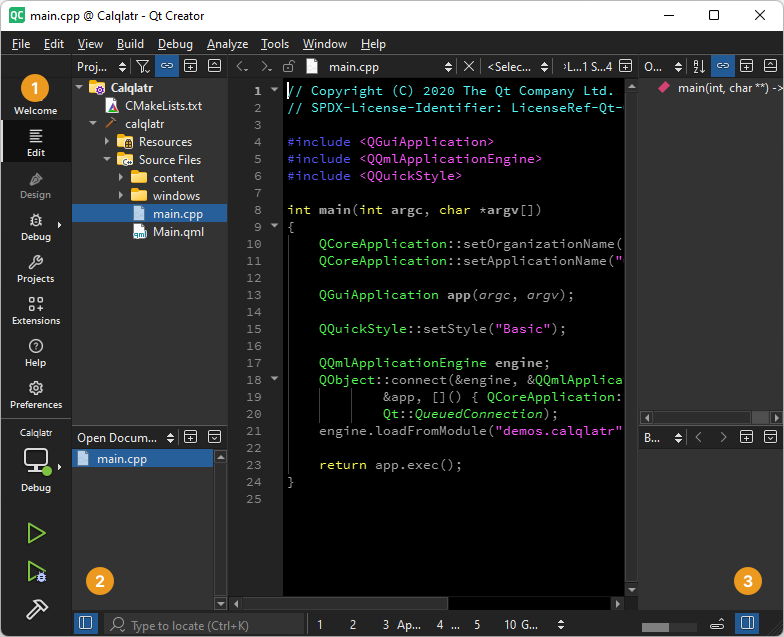Image resolution: width=784 pixels, height=637 pixels.
Task: Toggle file writable lock icon
Action: pyautogui.click(x=289, y=66)
